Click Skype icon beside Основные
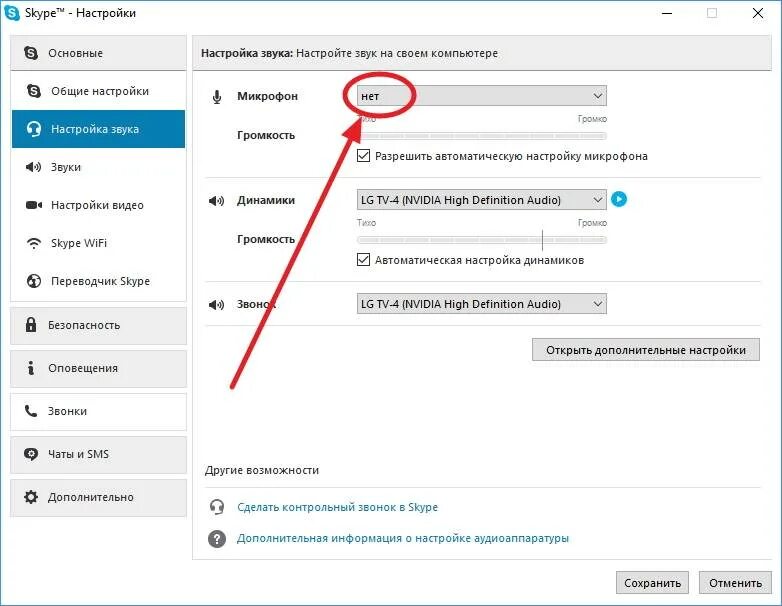The height and width of the screenshot is (606, 782). point(31,53)
